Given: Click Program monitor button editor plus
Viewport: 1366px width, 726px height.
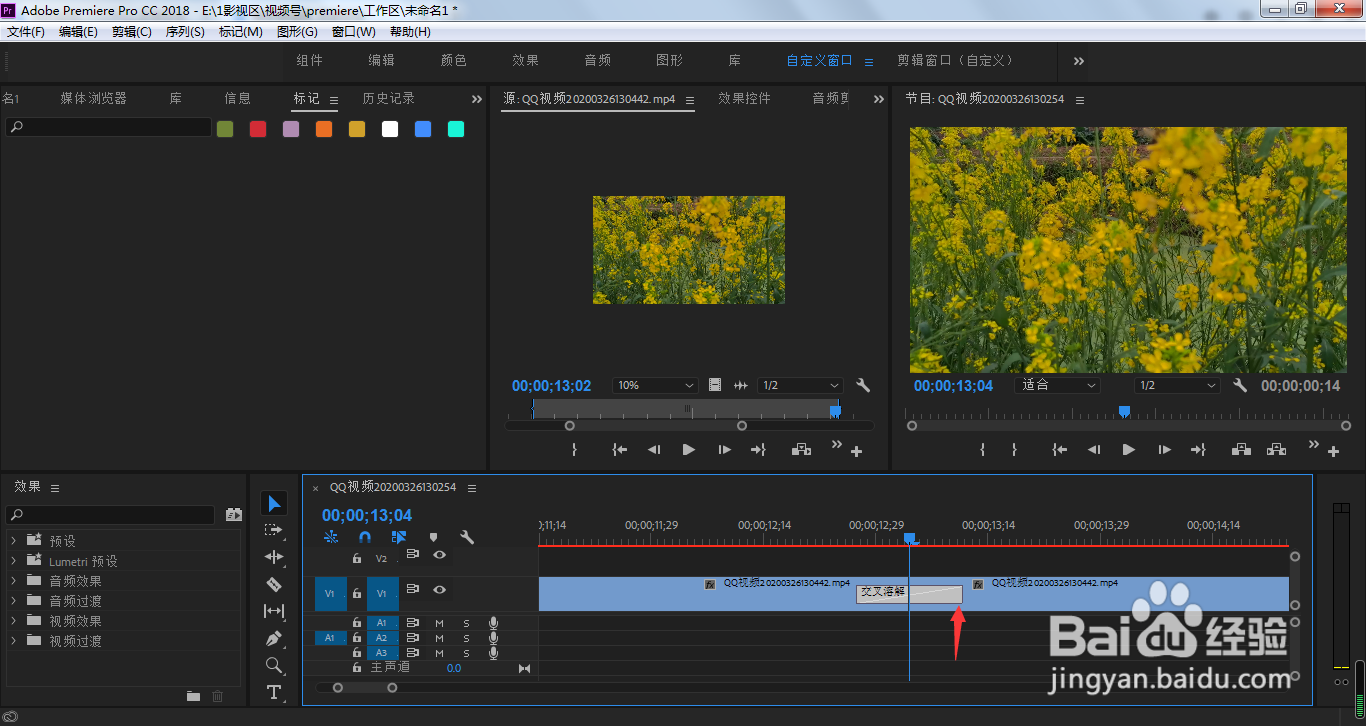Looking at the screenshot, I should [1333, 452].
